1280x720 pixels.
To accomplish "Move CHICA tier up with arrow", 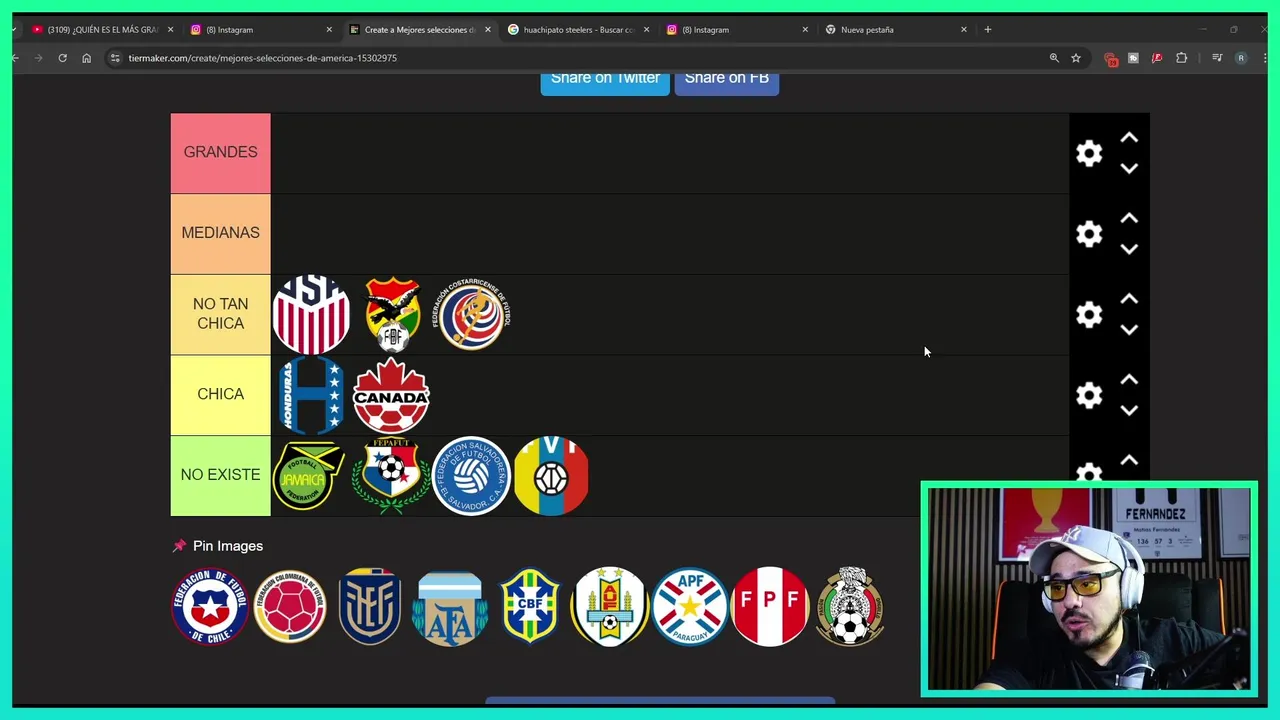I will [x=1129, y=381].
